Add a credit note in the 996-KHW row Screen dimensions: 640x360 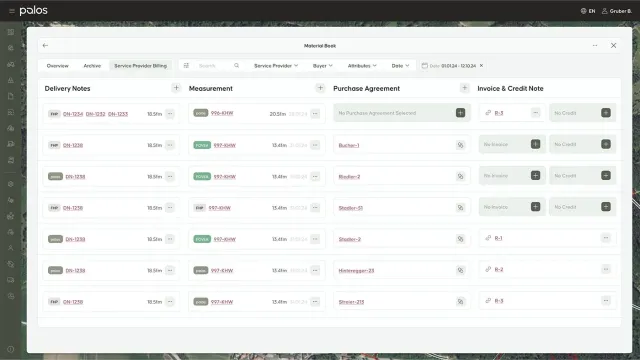tap(606, 113)
